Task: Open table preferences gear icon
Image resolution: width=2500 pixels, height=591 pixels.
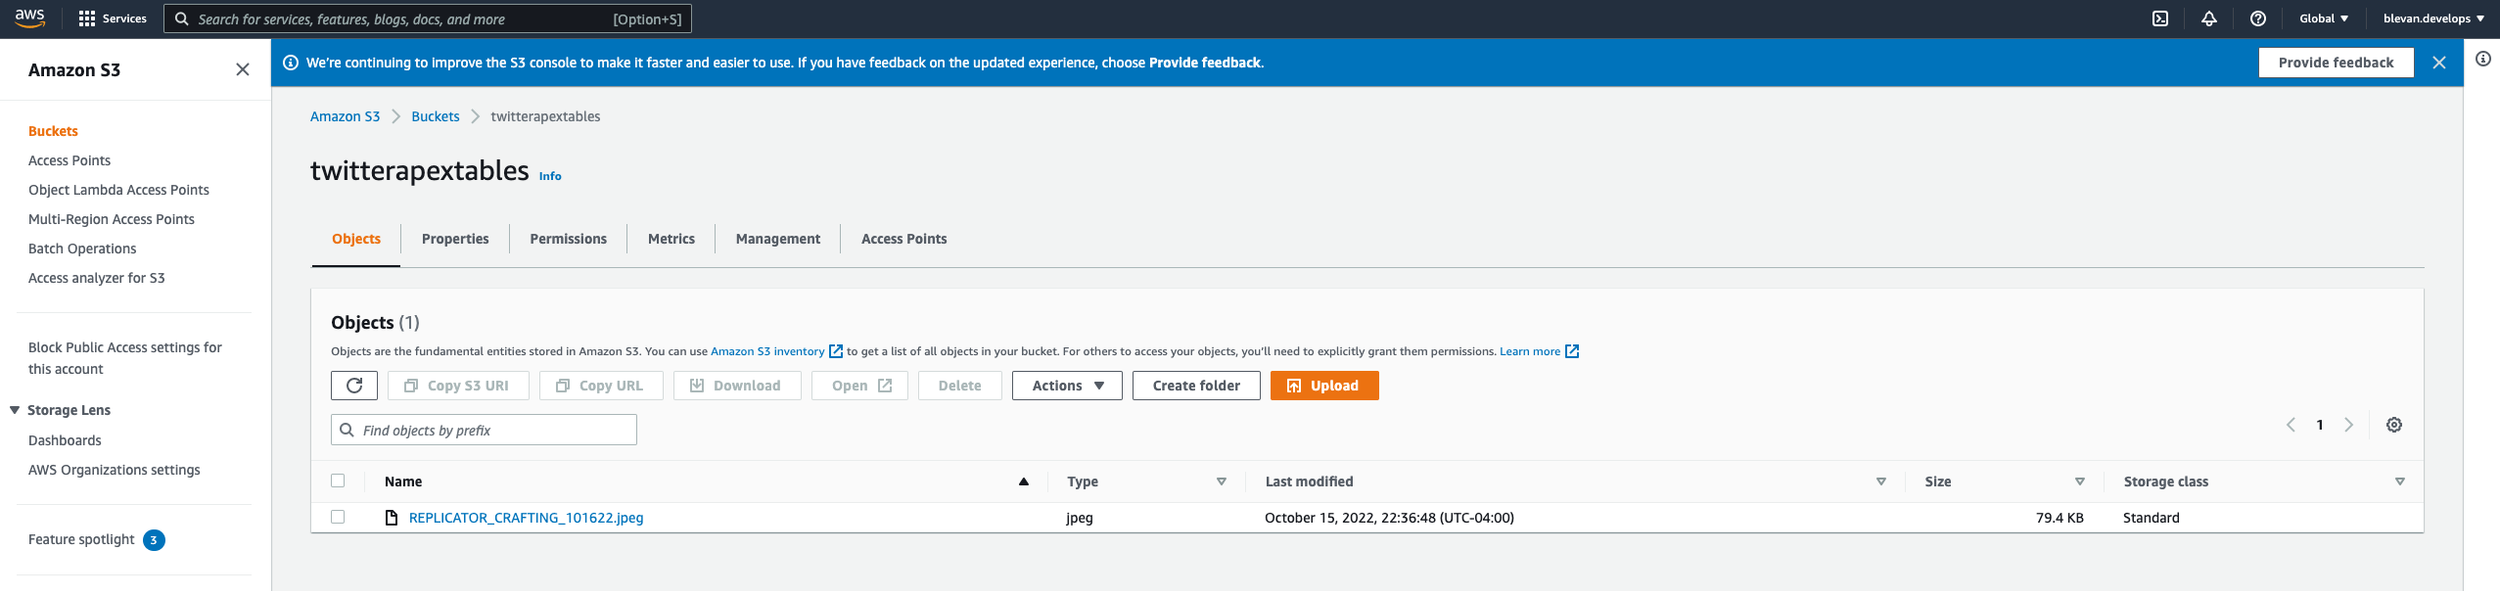Action: pyautogui.click(x=2394, y=425)
